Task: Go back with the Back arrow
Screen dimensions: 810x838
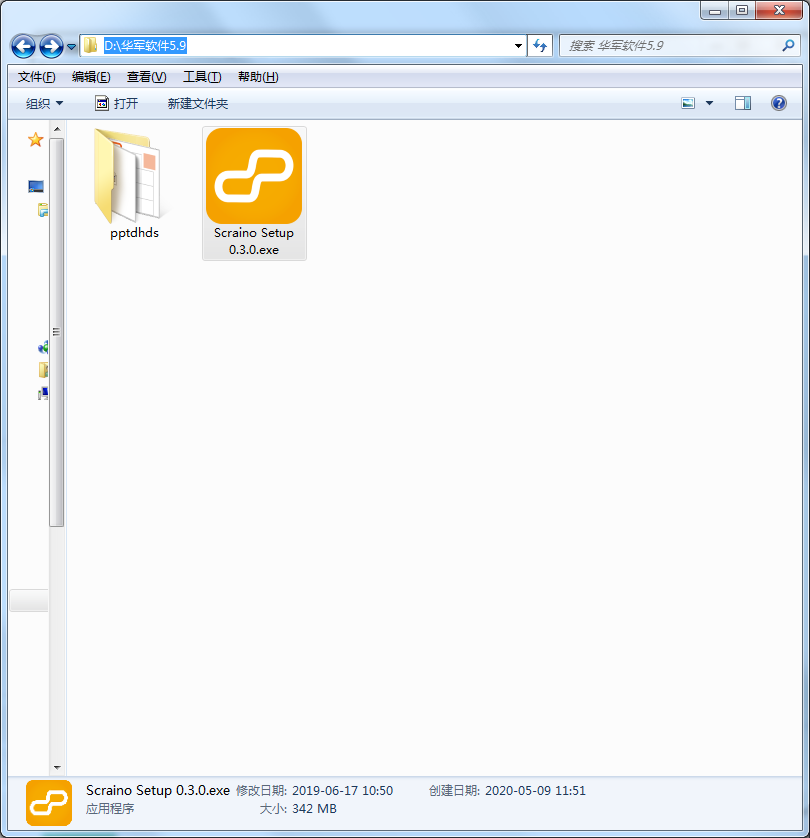Action: (23, 46)
